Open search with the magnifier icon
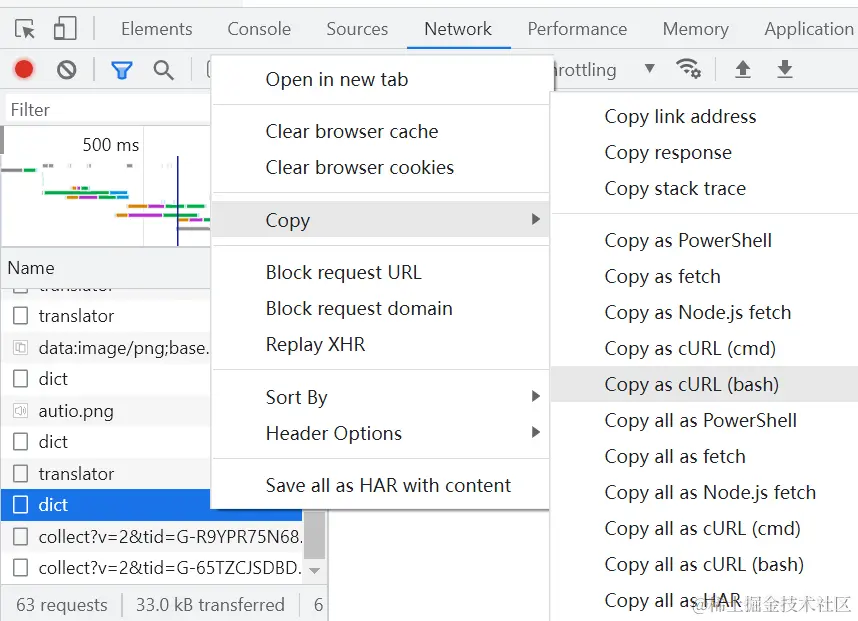The height and width of the screenshot is (621, 858). [x=164, y=70]
